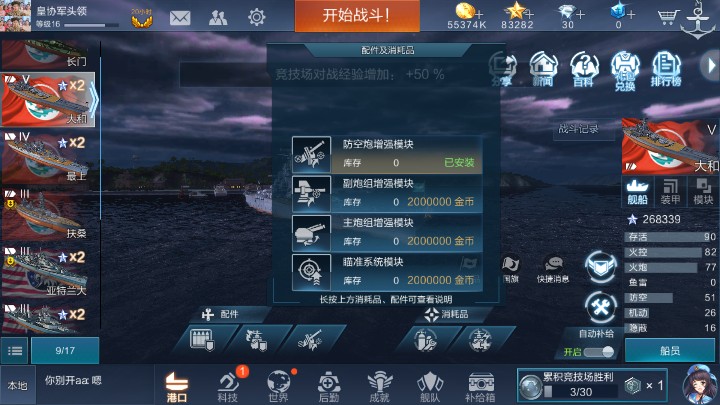Viewport: 720px width, 405px height.
Task: Open the shopping cart store icon
Action: tap(666, 17)
